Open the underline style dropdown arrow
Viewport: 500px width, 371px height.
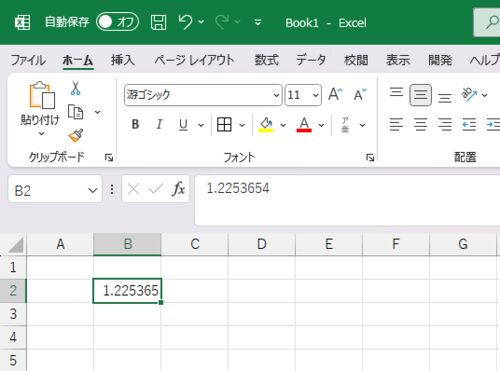(201, 125)
